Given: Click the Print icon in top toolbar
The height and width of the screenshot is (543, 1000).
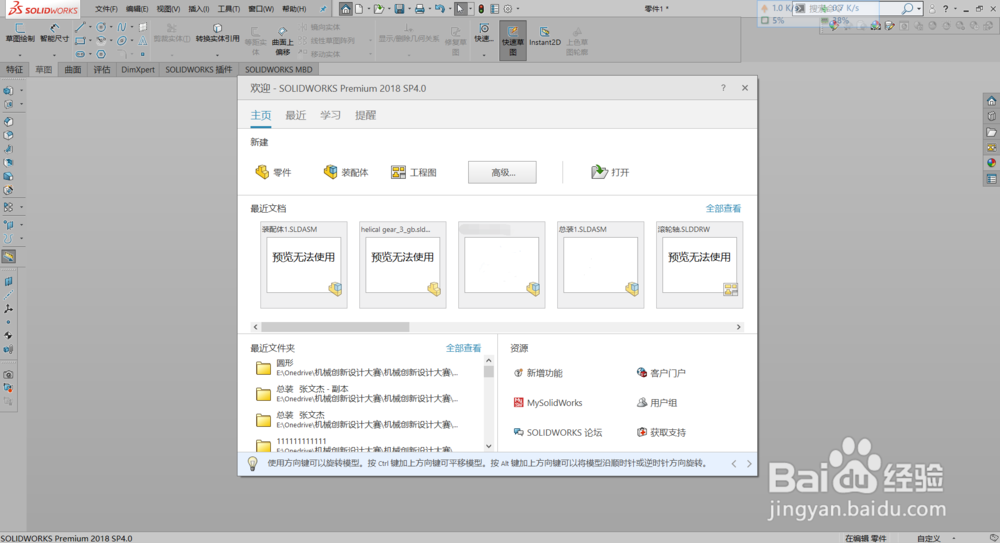Looking at the screenshot, I should click(419, 9).
